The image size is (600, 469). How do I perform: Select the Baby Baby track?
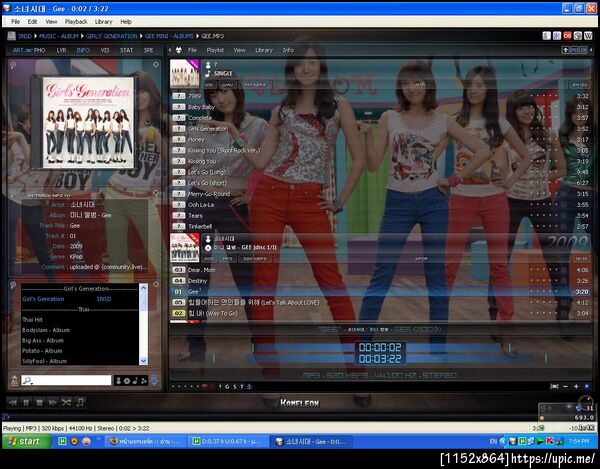[380, 107]
